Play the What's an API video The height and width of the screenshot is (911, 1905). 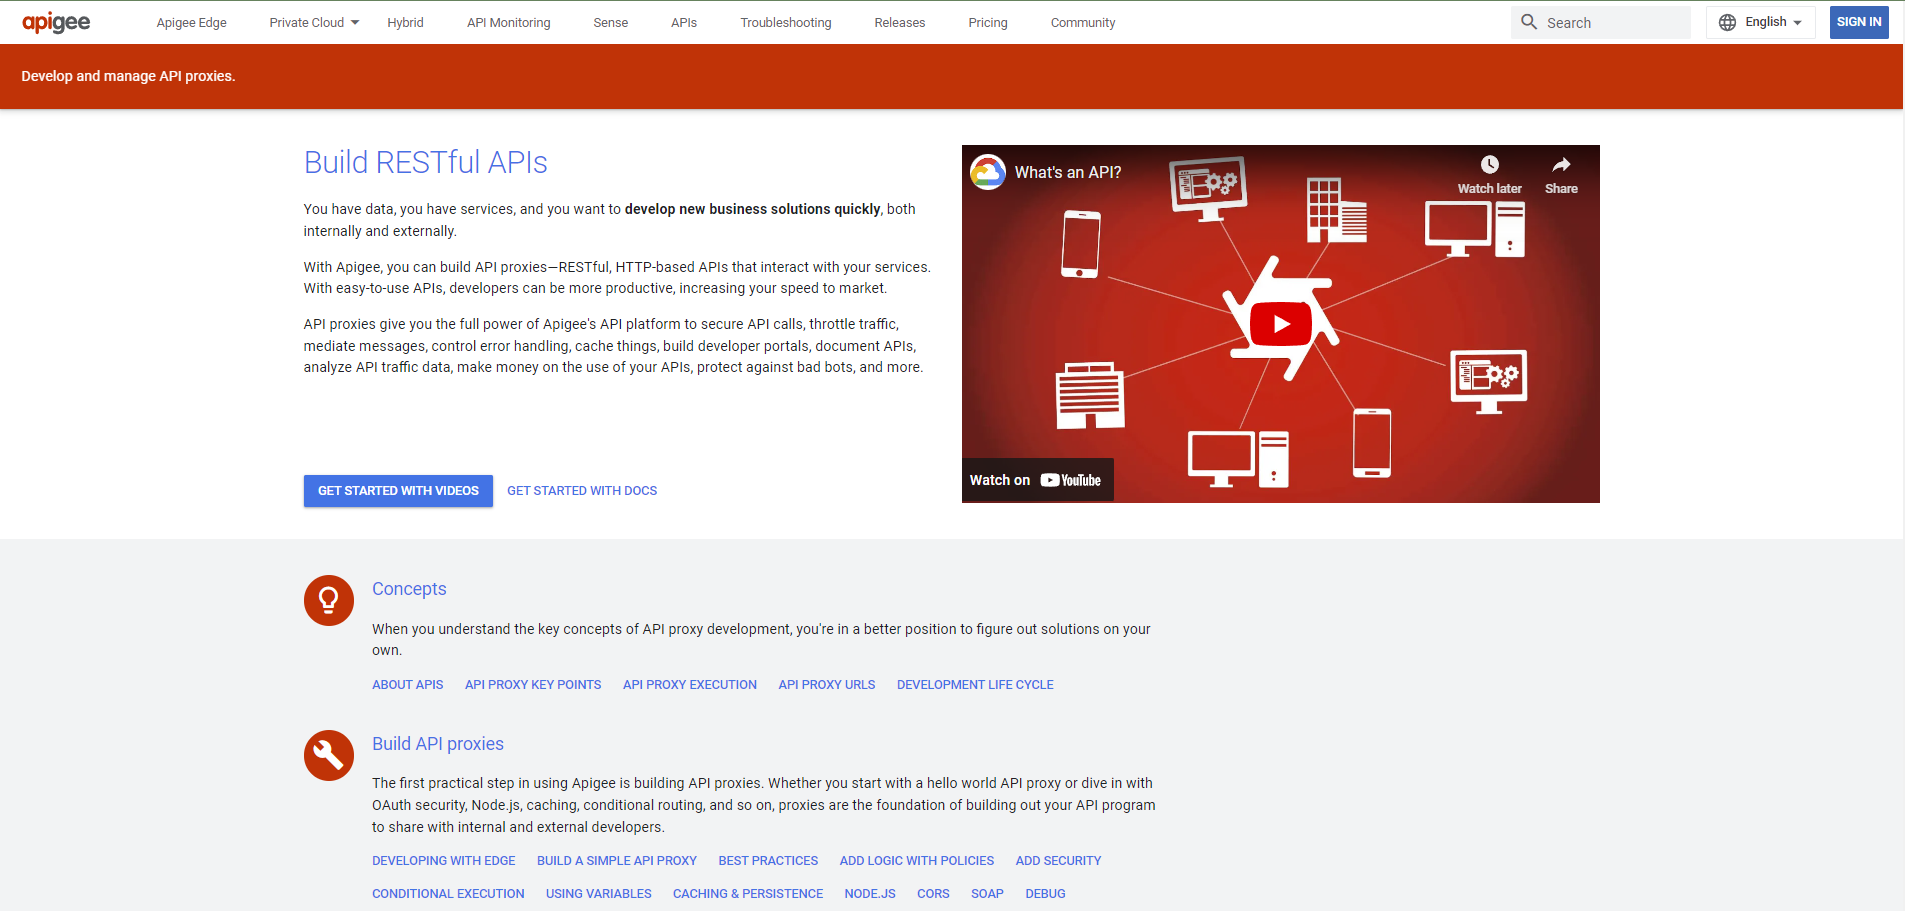coord(1283,323)
